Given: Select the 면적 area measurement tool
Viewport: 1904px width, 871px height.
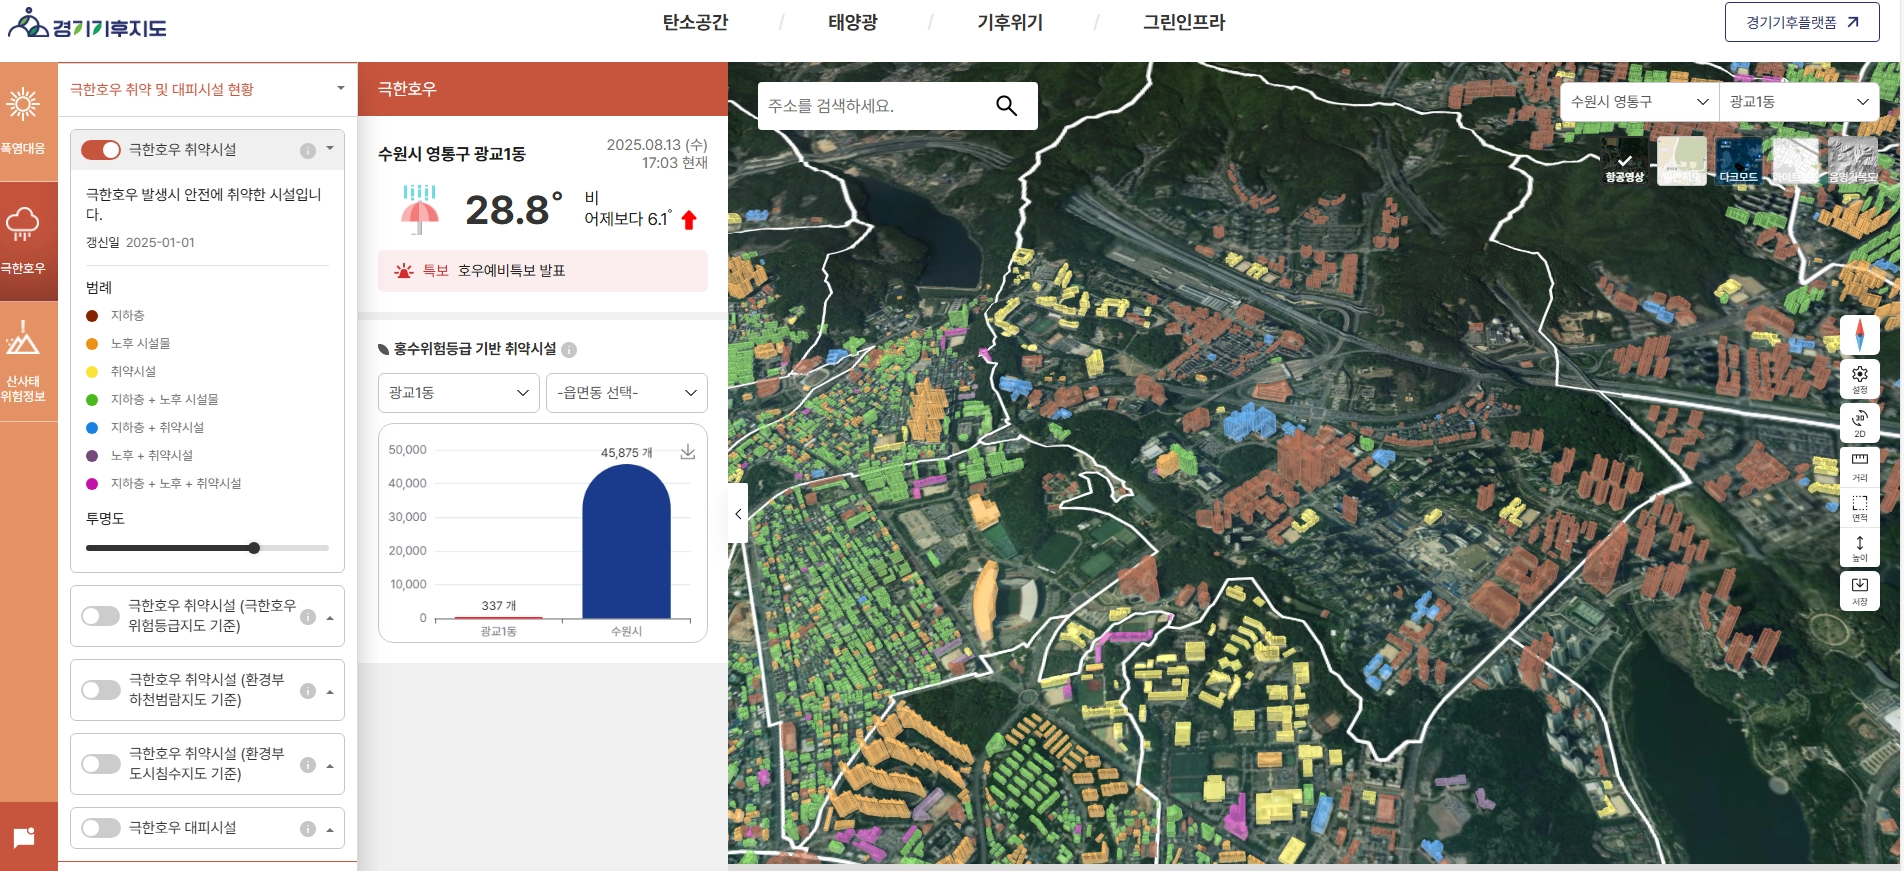Looking at the screenshot, I should [1859, 507].
